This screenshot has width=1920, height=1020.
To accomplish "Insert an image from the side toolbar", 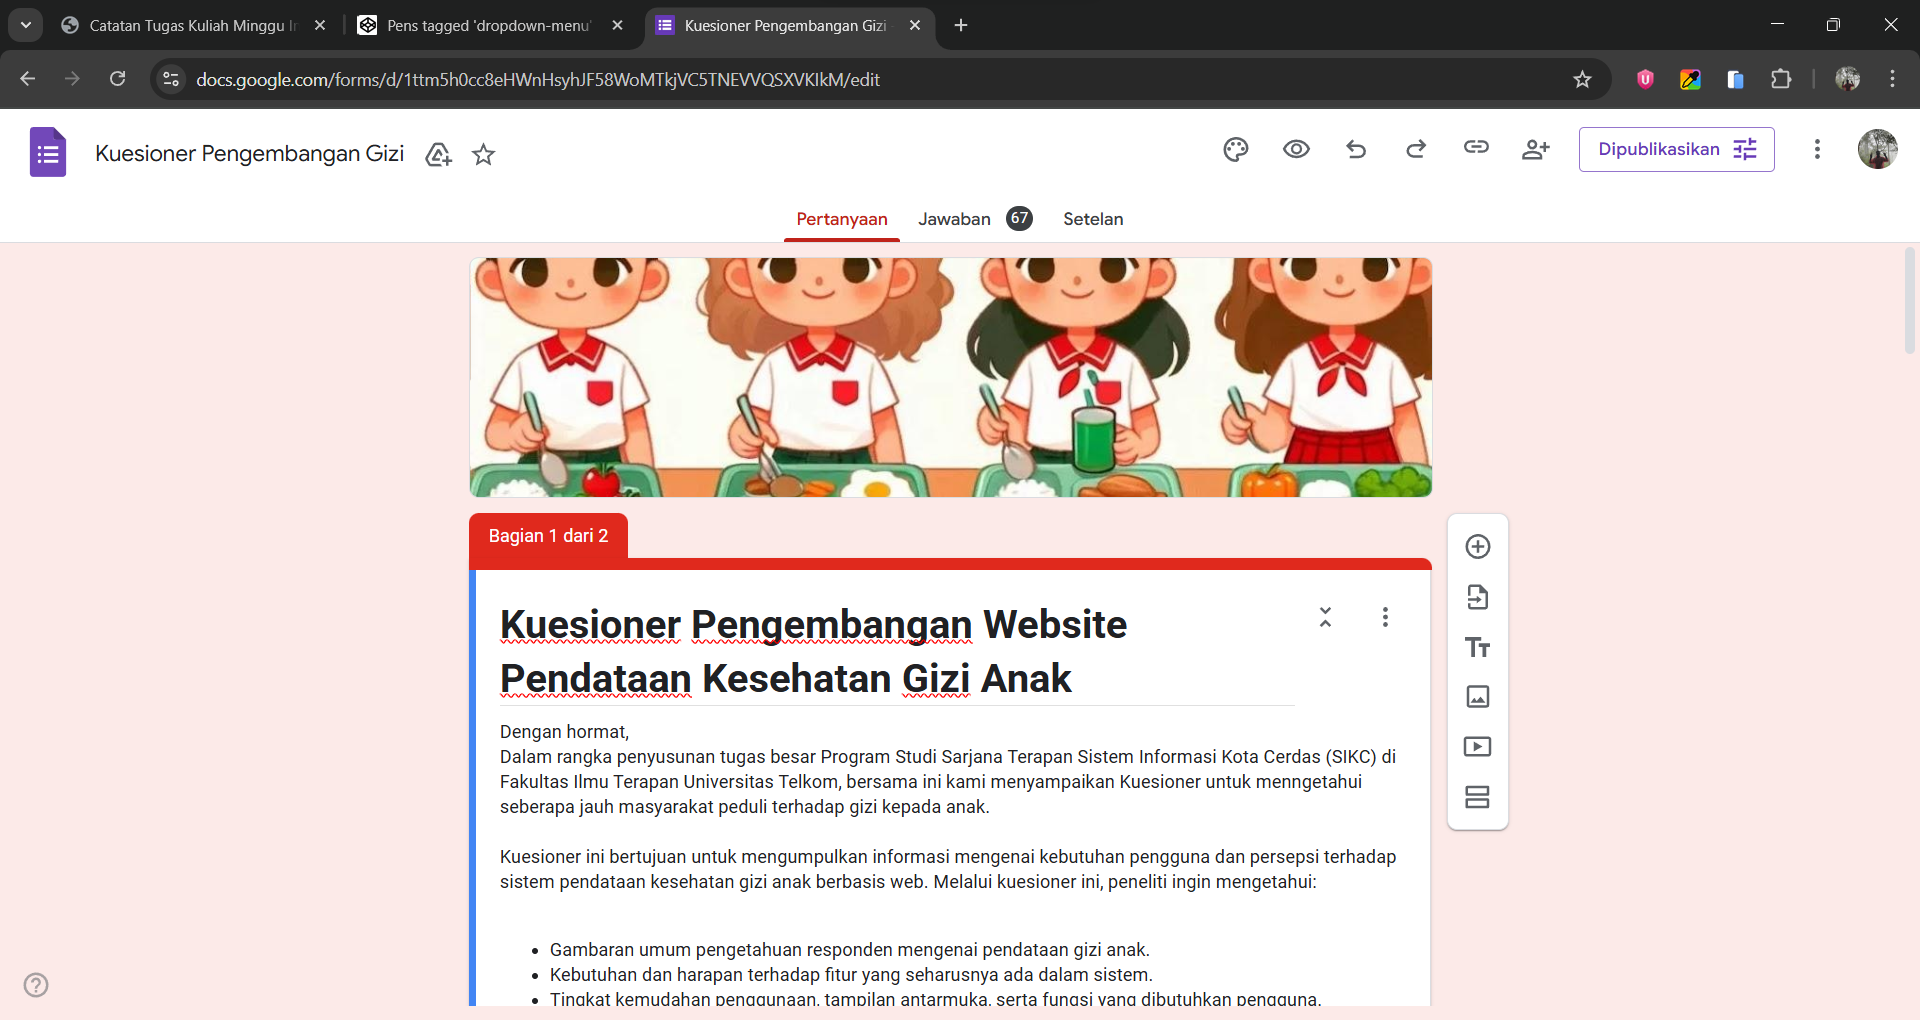I will pos(1477,697).
